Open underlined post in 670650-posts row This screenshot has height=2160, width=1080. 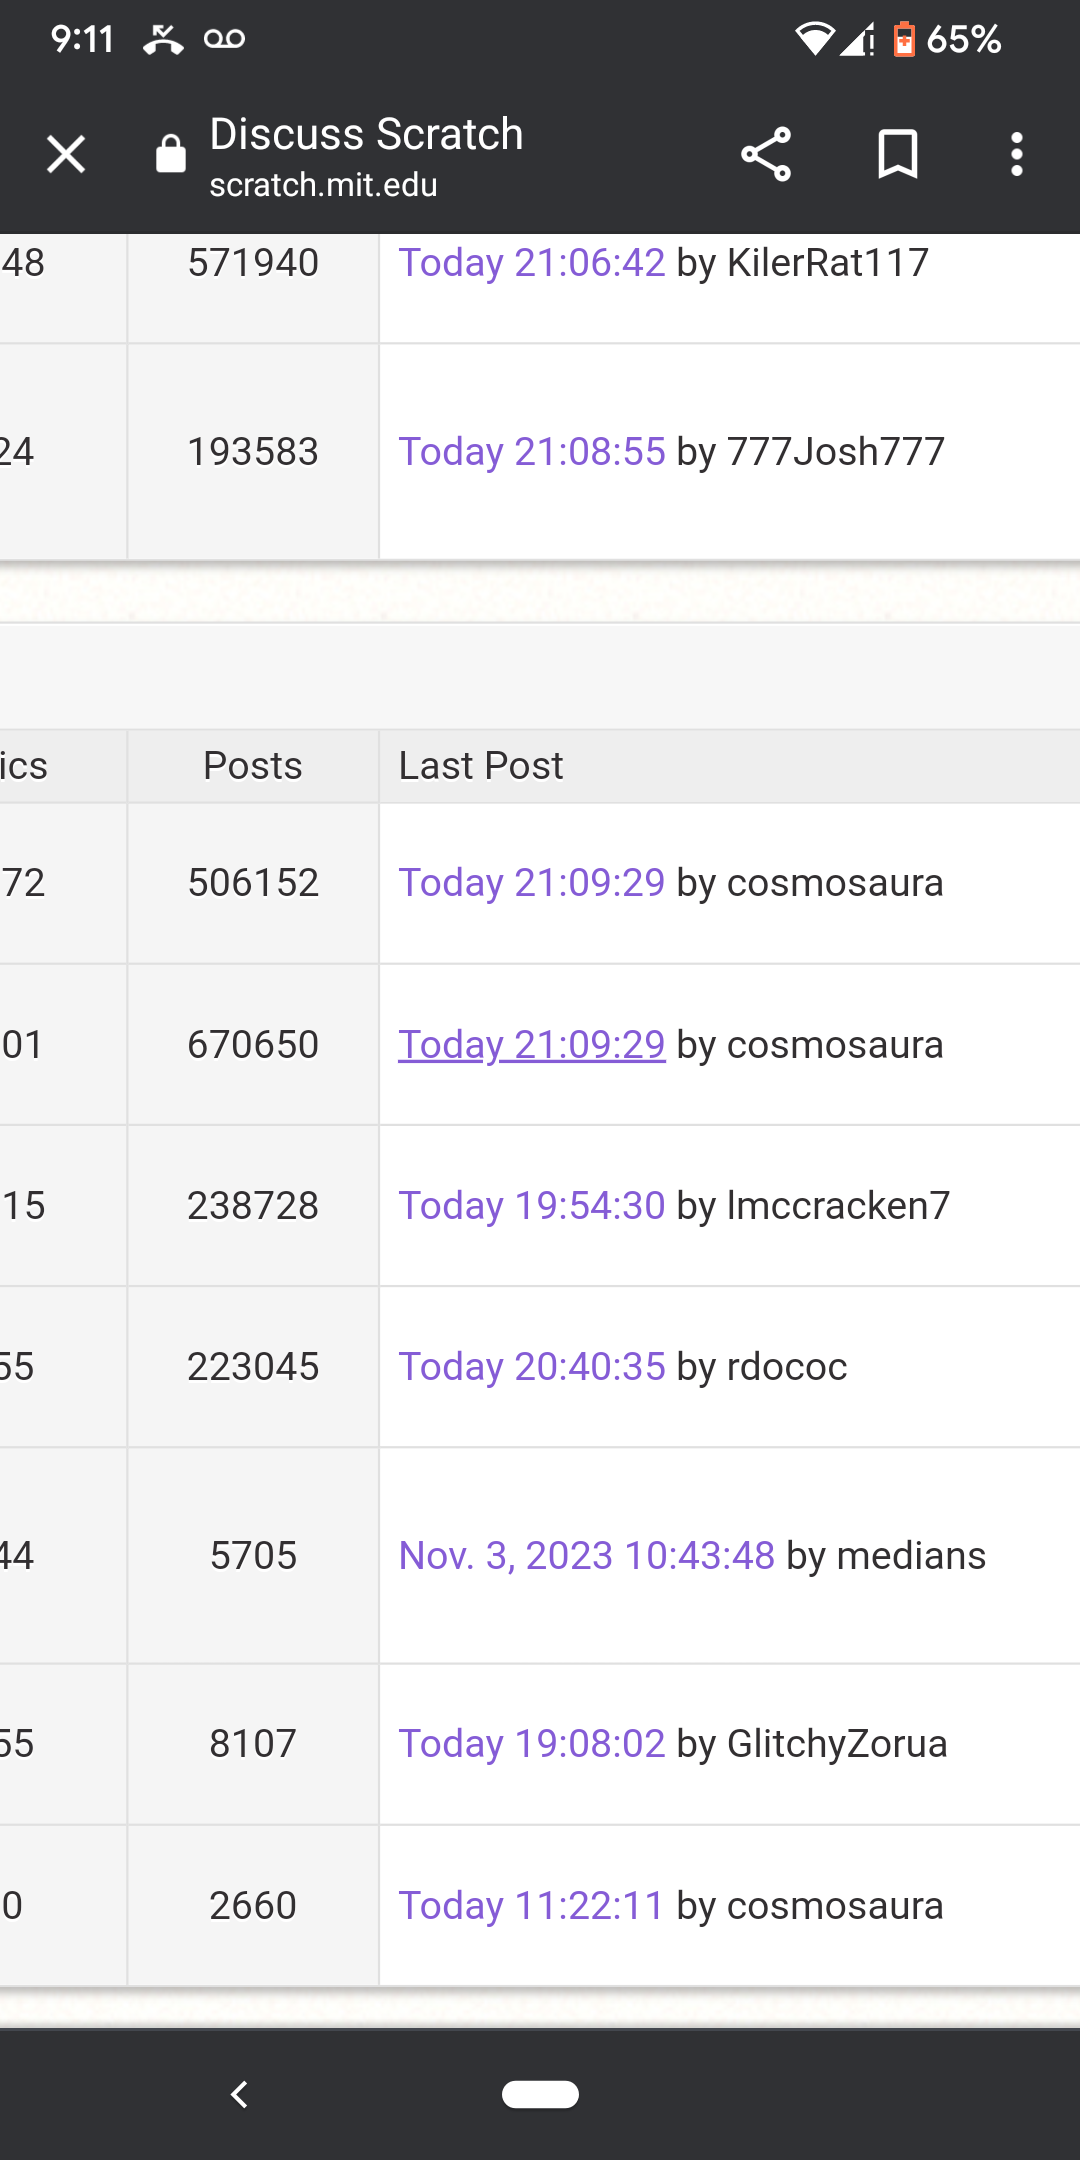tap(531, 1045)
